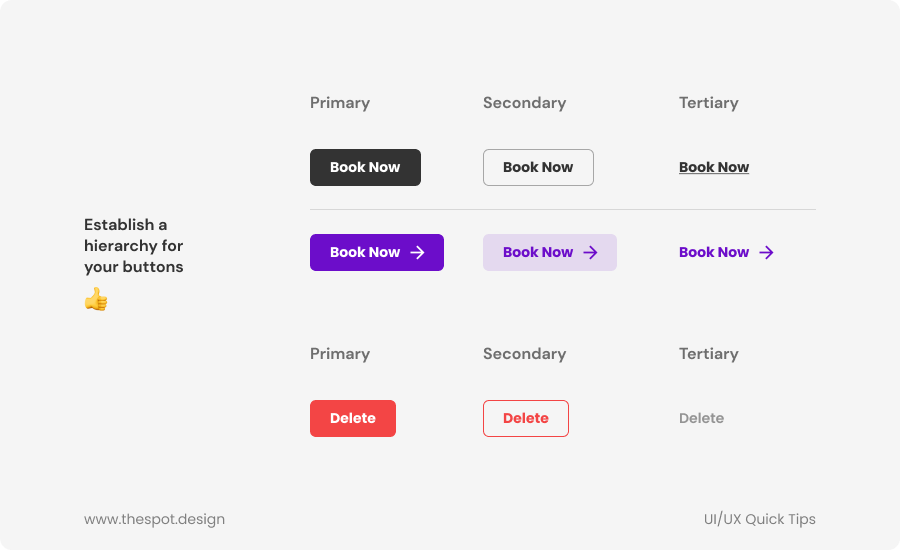Click the outlined secondary Book Now button

point(538,168)
